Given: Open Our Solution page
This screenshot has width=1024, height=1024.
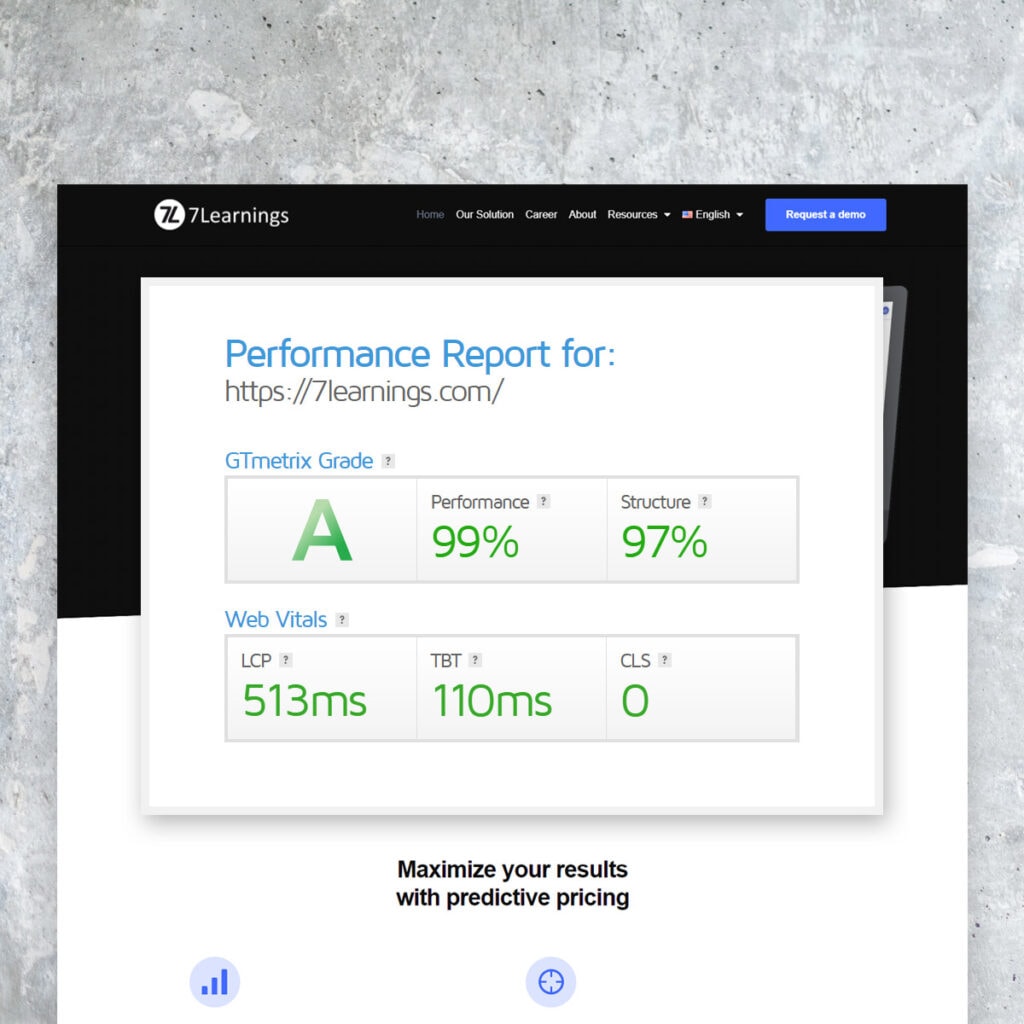Looking at the screenshot, I should 485,214.
